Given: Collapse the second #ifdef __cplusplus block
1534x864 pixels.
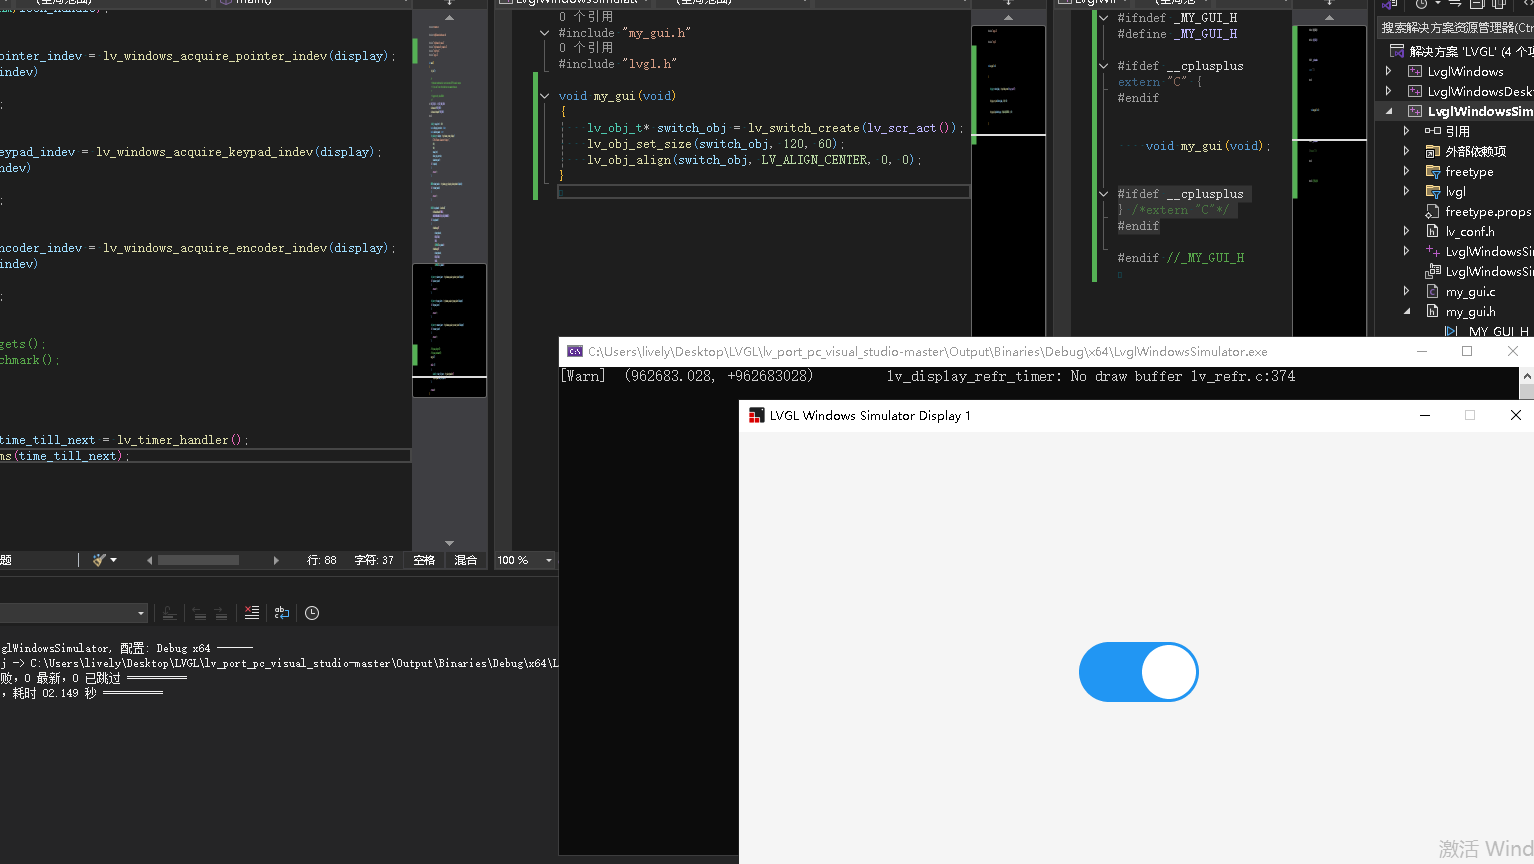Looking at the screenshot, I should click(1104, 194).
